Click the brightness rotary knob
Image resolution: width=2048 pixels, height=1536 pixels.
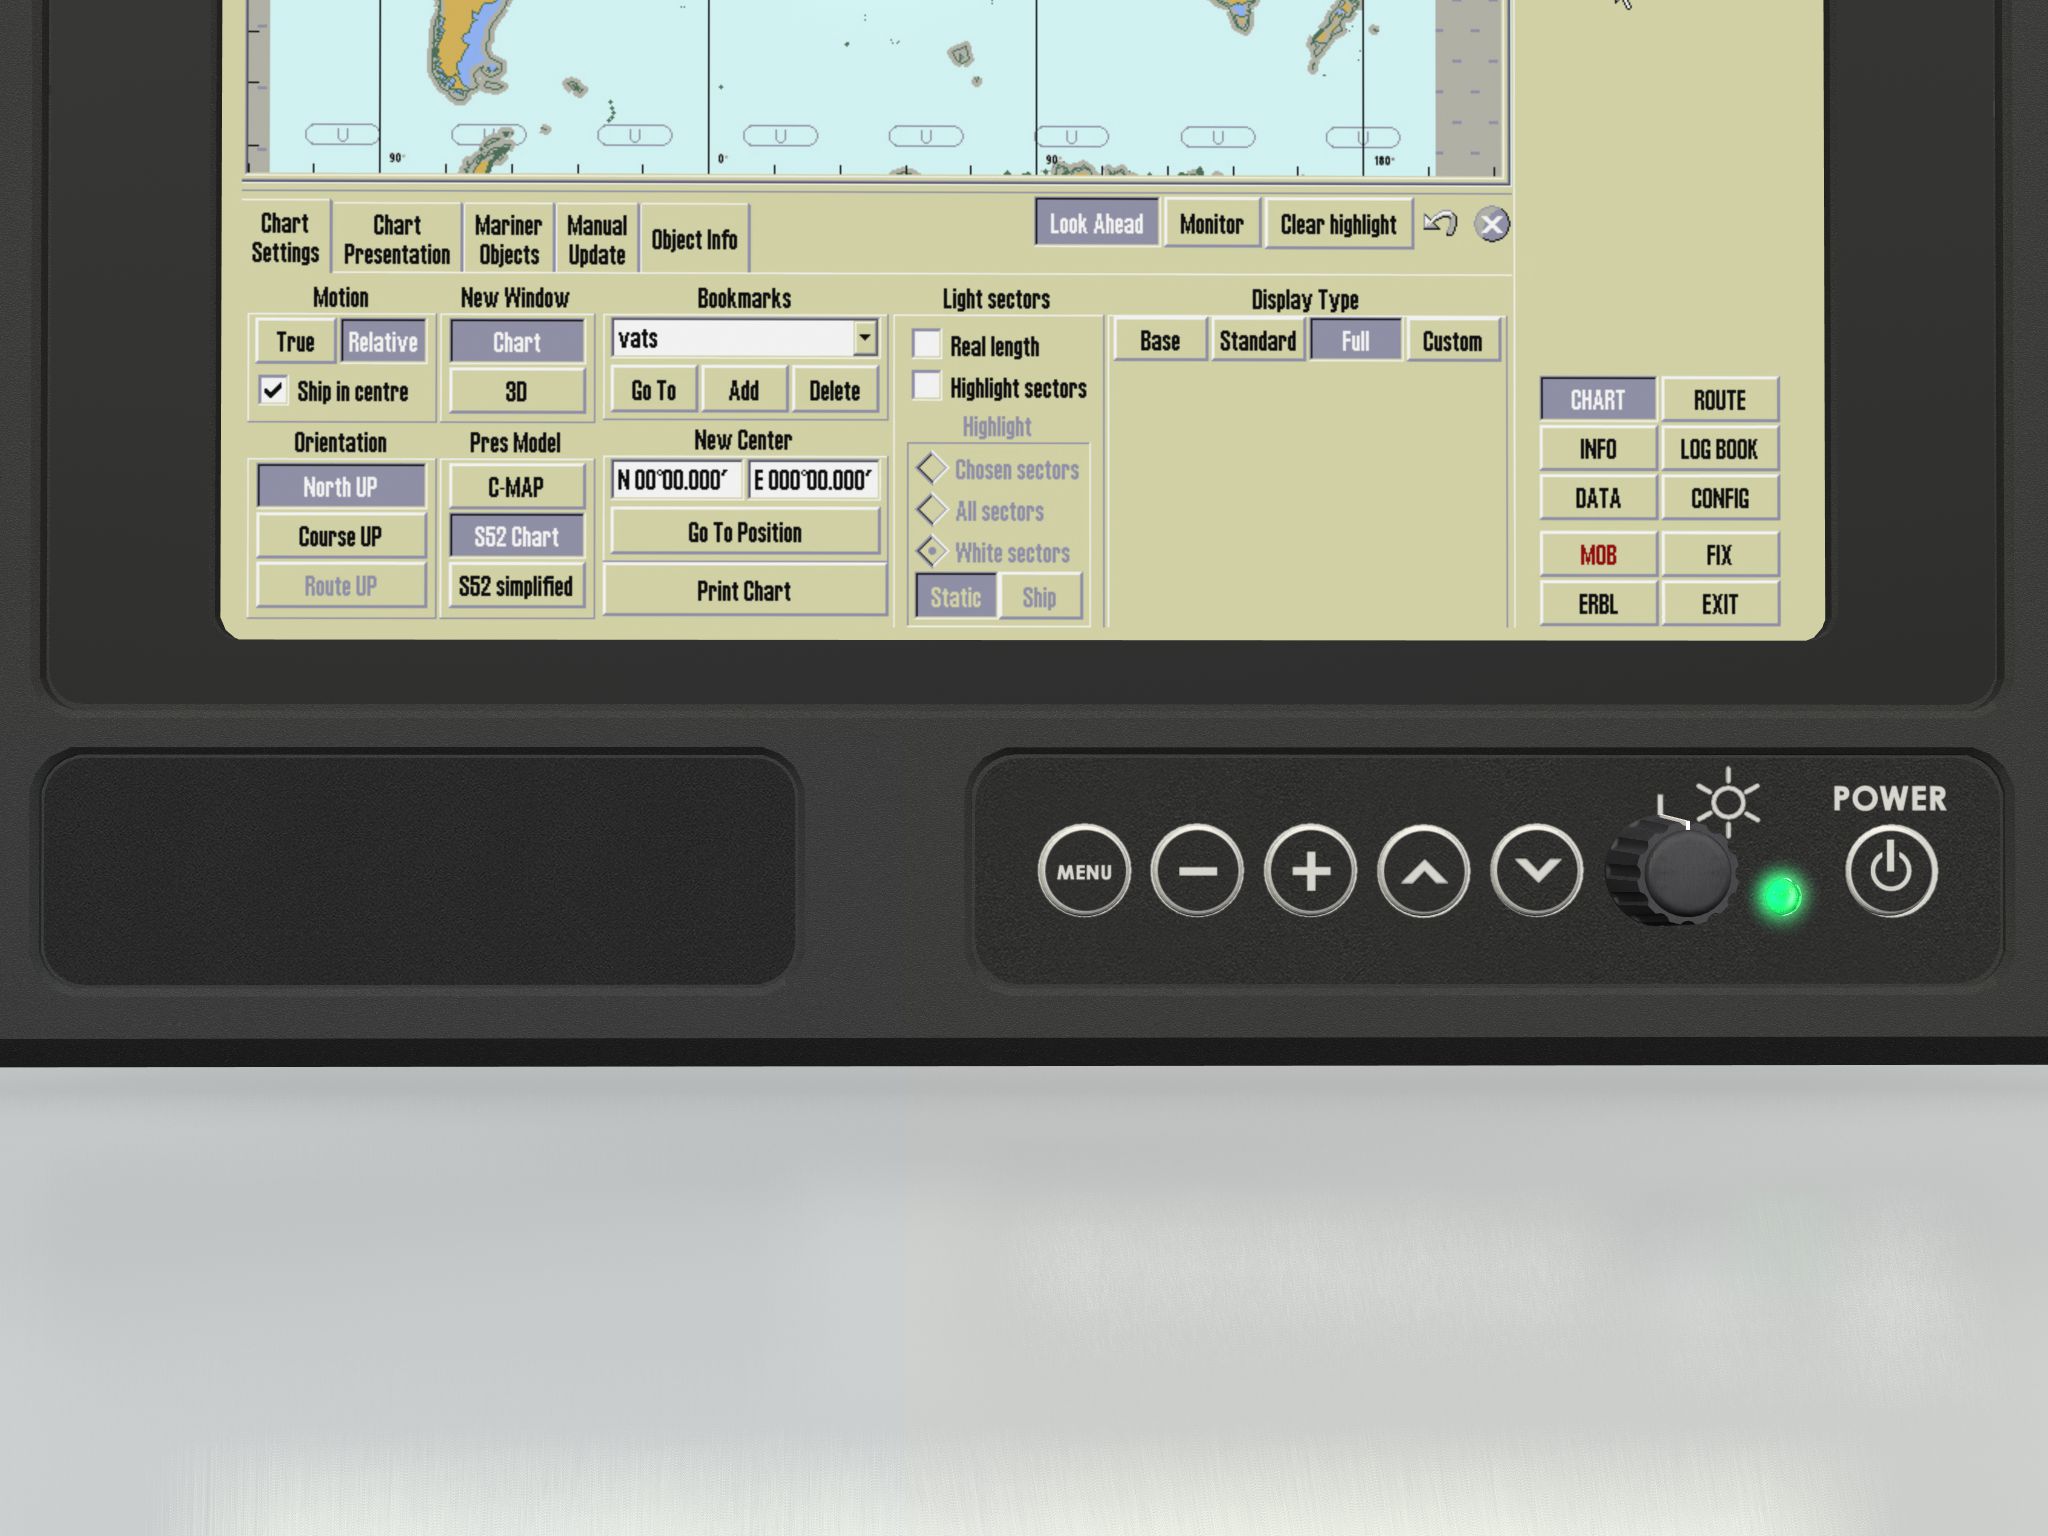[1686, 873]
